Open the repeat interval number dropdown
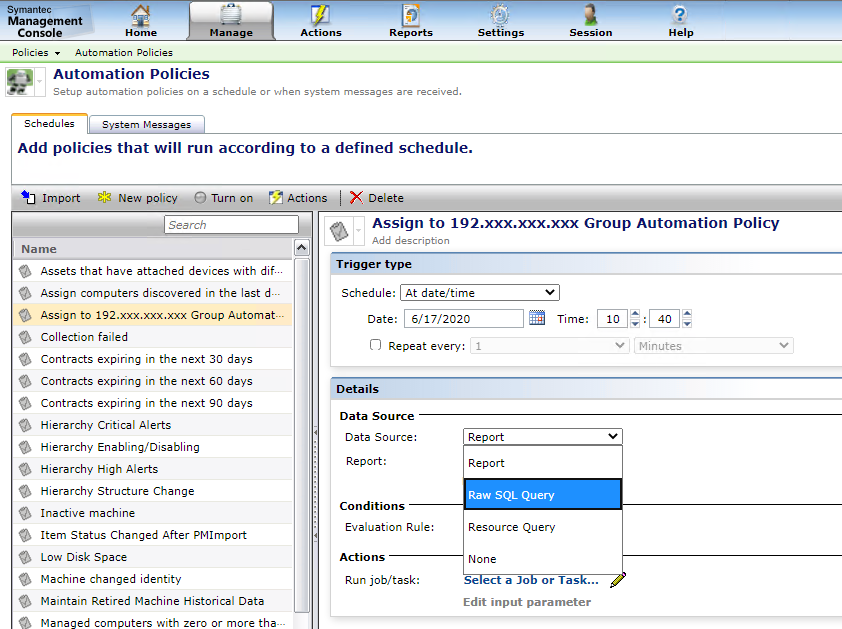This screenshot has height=629, width=842. [549, 345]
